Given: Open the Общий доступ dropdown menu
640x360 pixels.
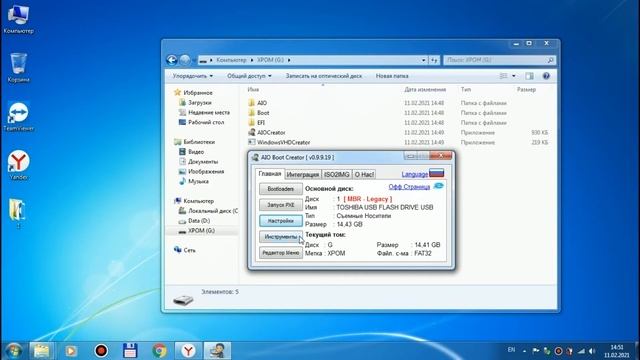Looking at the screenshot, I should pyautogui.click(x=249, y=76).
